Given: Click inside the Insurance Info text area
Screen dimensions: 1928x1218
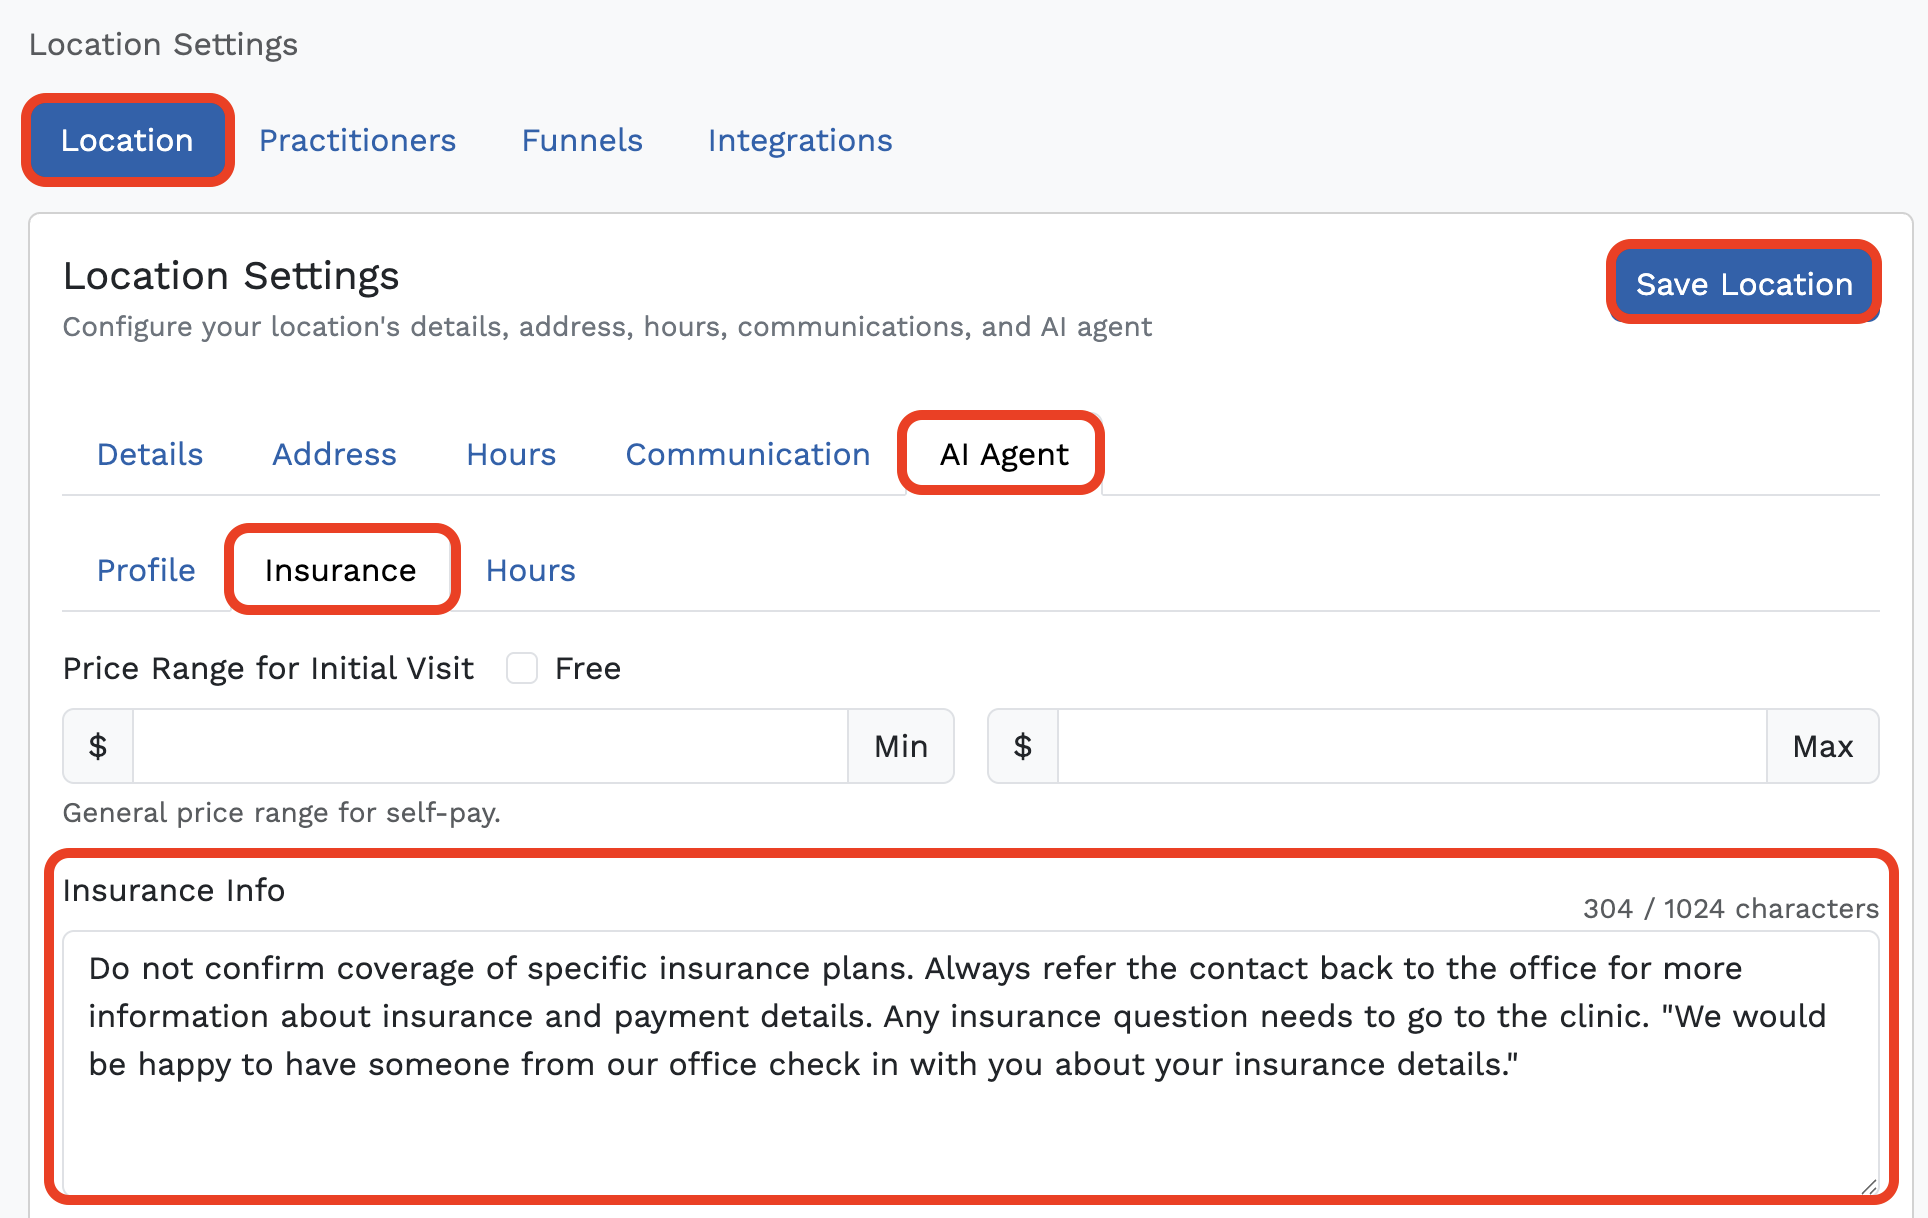Looking at the screenshot, I should [970, 1062].
